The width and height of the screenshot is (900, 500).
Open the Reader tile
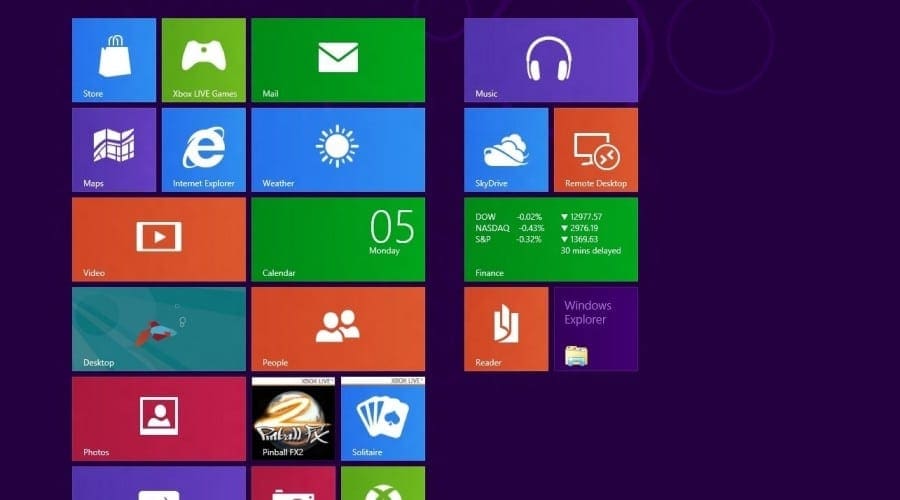506,329
